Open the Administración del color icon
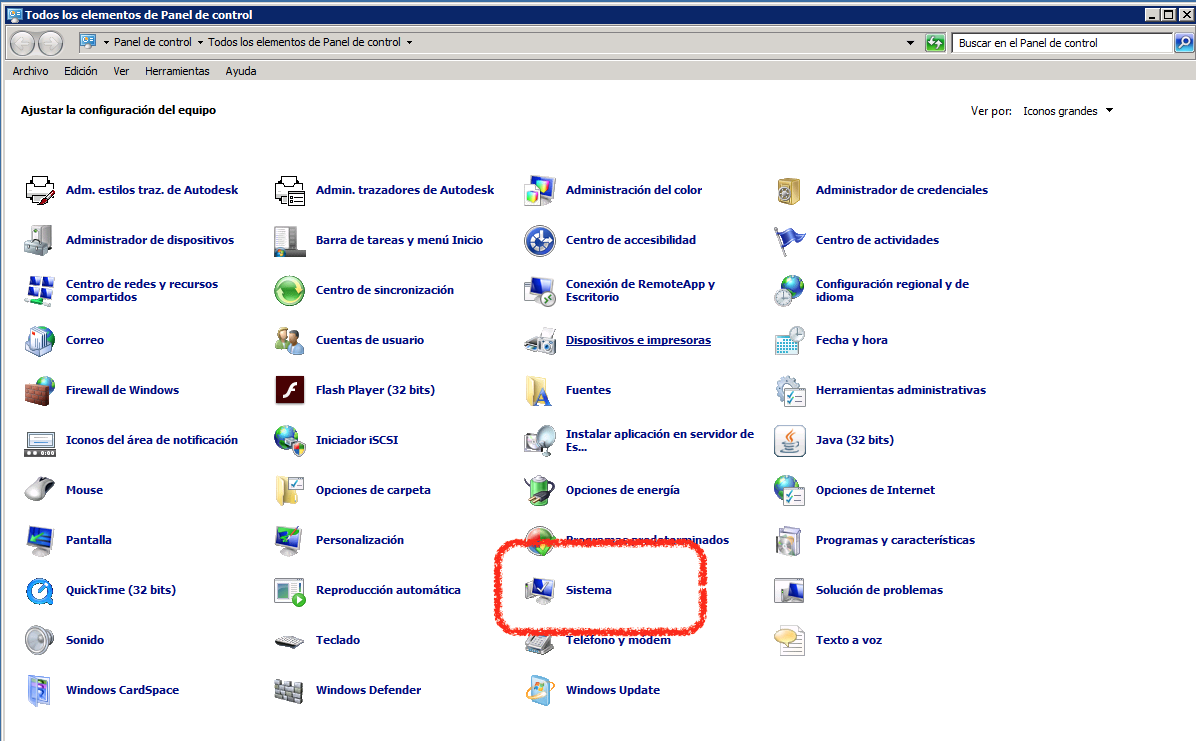Screen dimensions: 1196x741 [x=540, y=190]
